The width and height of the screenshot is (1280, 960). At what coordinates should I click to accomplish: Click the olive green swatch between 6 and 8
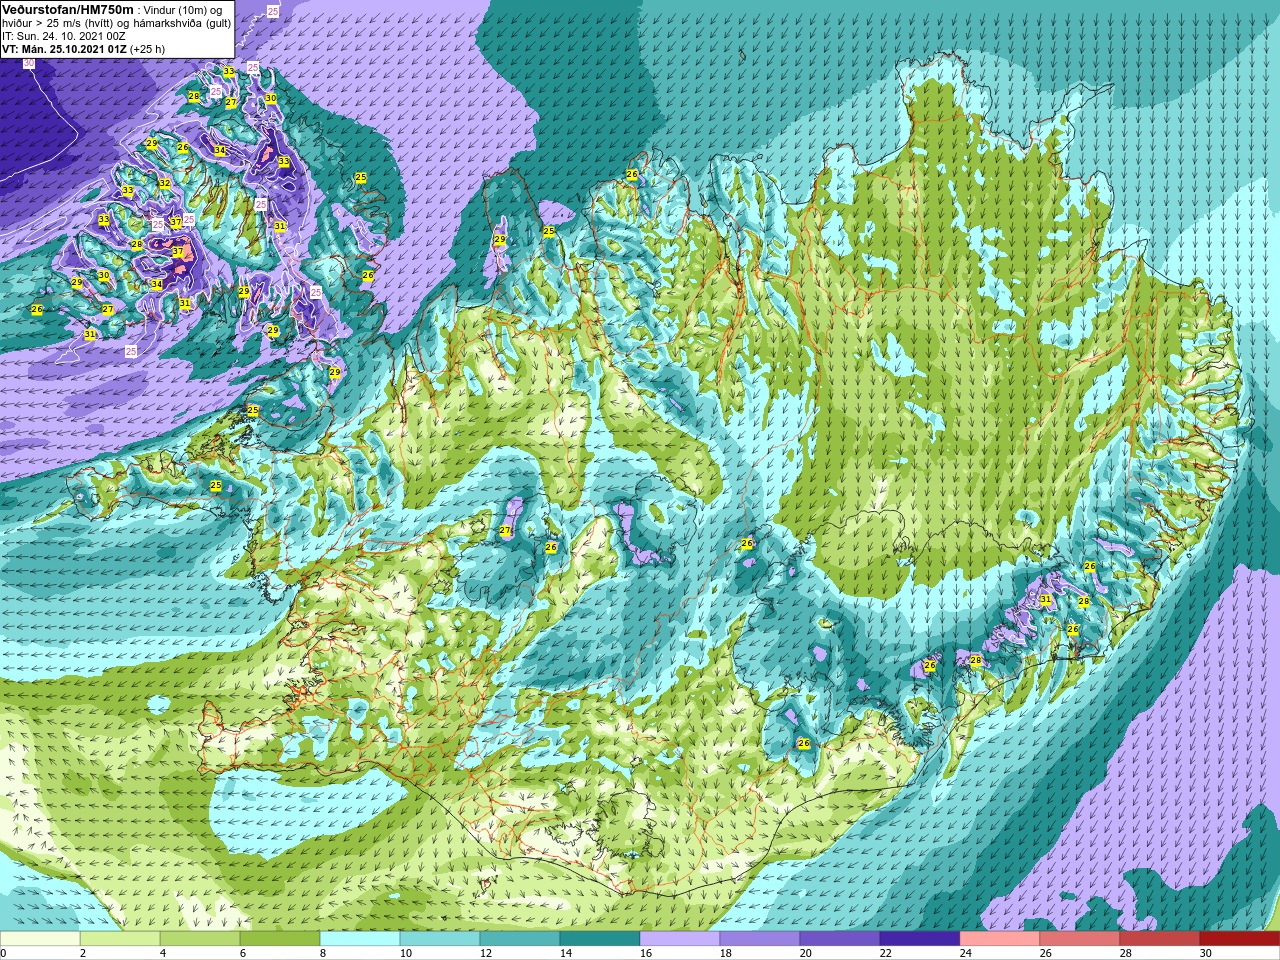click(x=280, y=939)
